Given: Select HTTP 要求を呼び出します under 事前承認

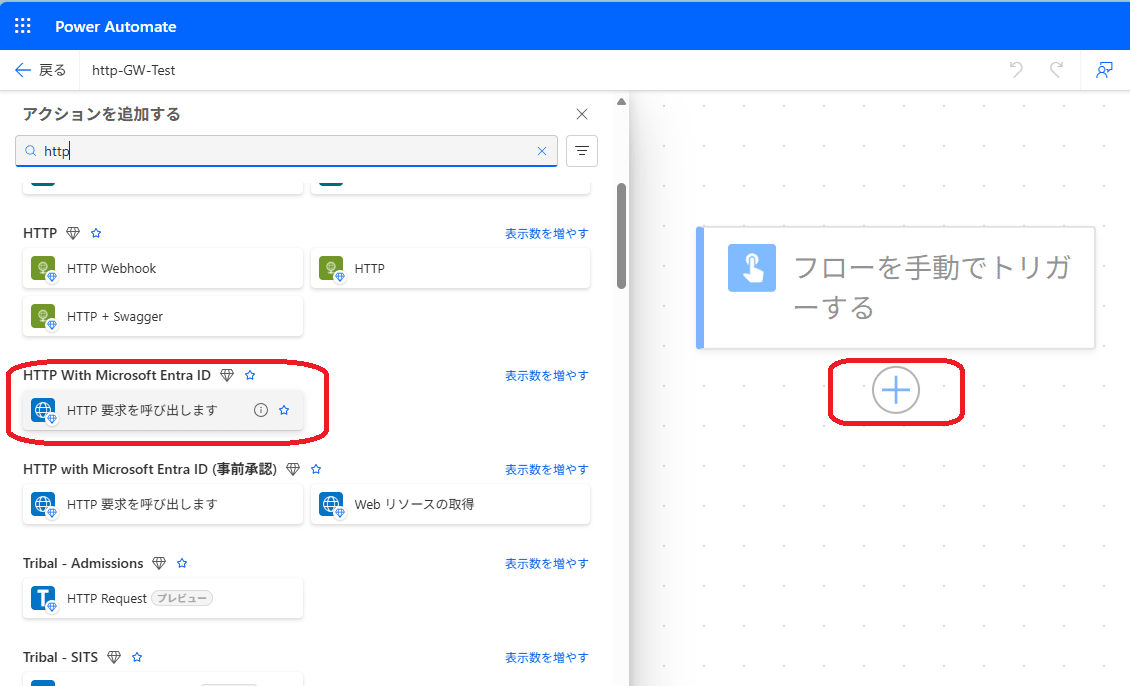Looking at the screenshot, I should pyautogui.click(x=163, y=504).
